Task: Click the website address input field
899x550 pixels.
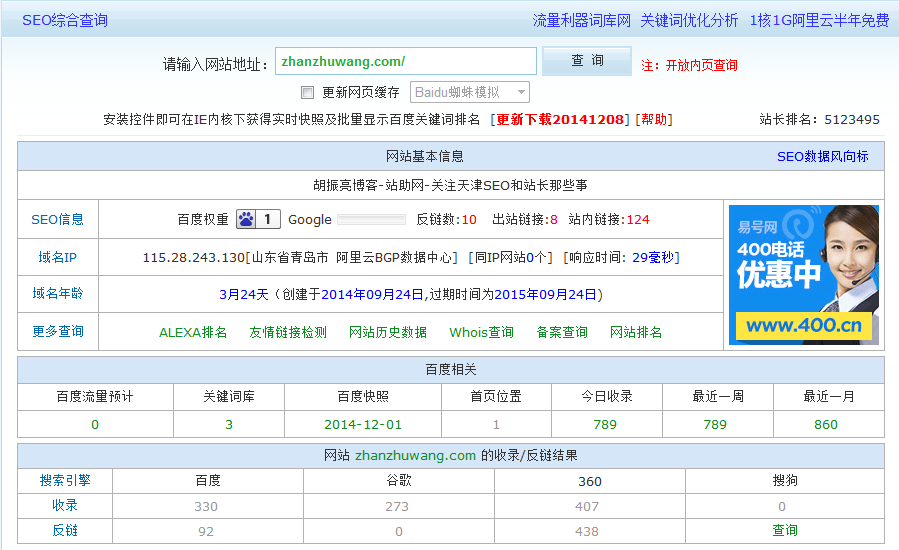Action: [x=405, y=61]
